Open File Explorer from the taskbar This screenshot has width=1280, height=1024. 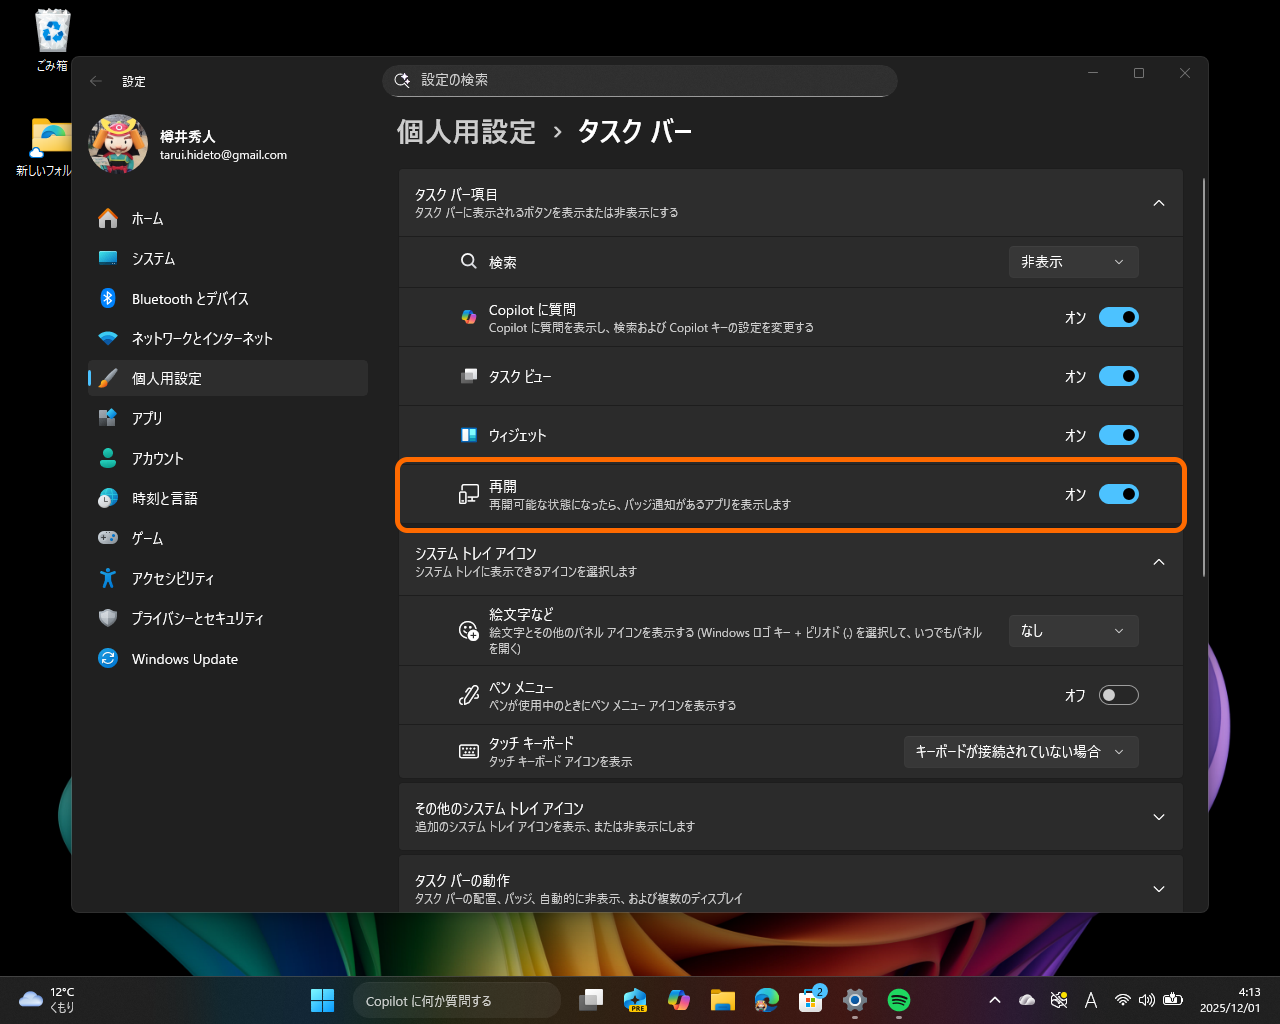point(723,1000)
